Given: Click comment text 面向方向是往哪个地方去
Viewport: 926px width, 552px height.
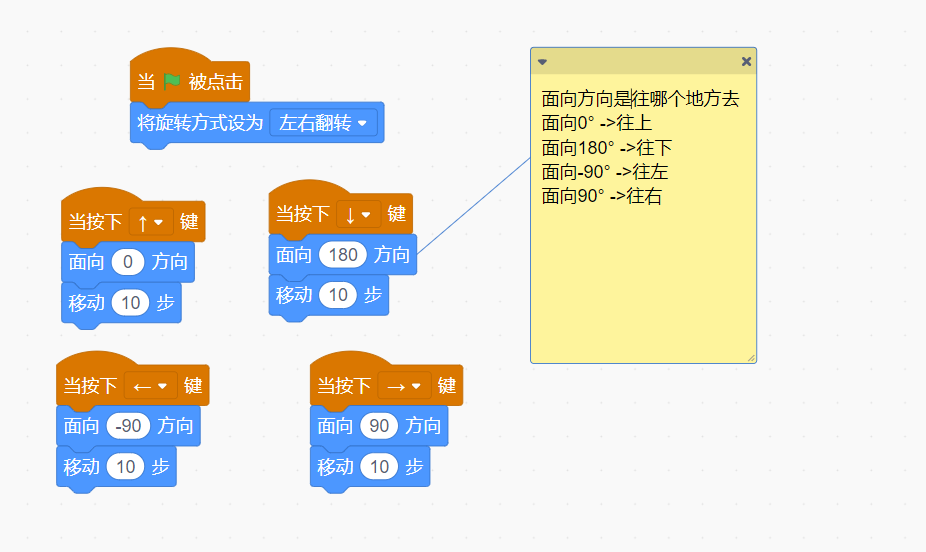Looking at the screenshot, I should click(x=640, y=99).
